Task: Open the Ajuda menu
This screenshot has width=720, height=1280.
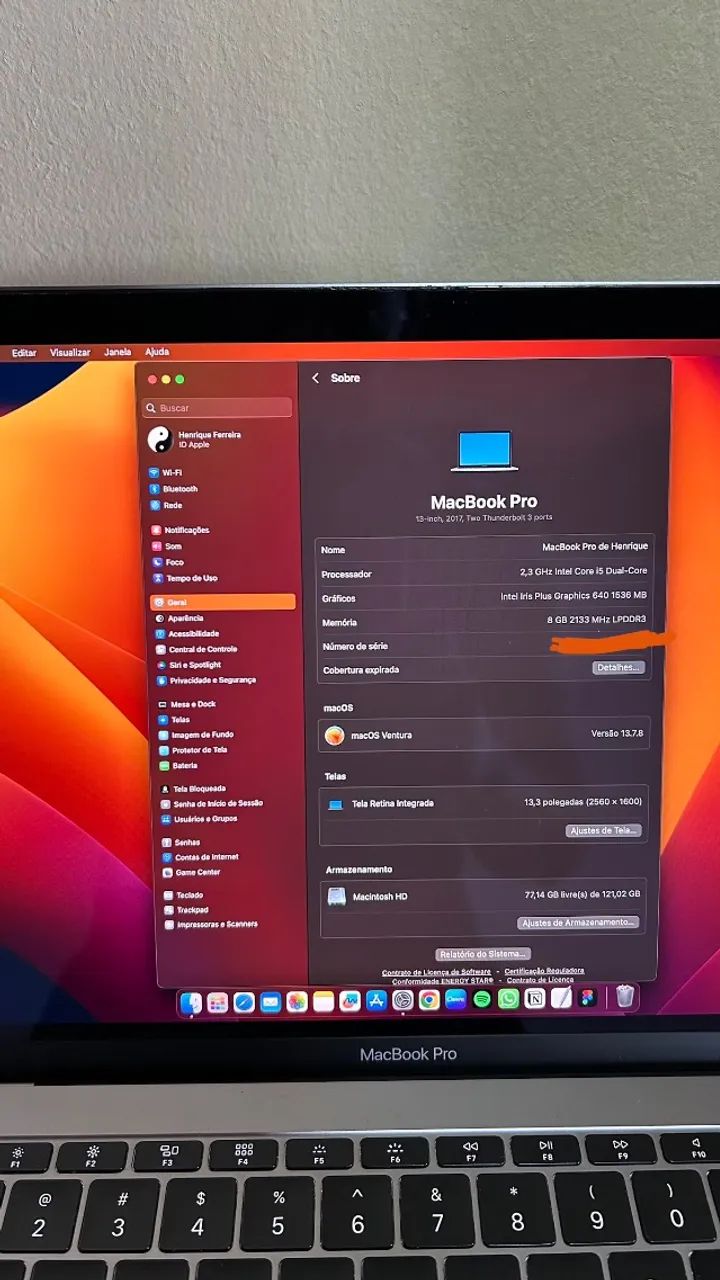Action: coord(157,352)
